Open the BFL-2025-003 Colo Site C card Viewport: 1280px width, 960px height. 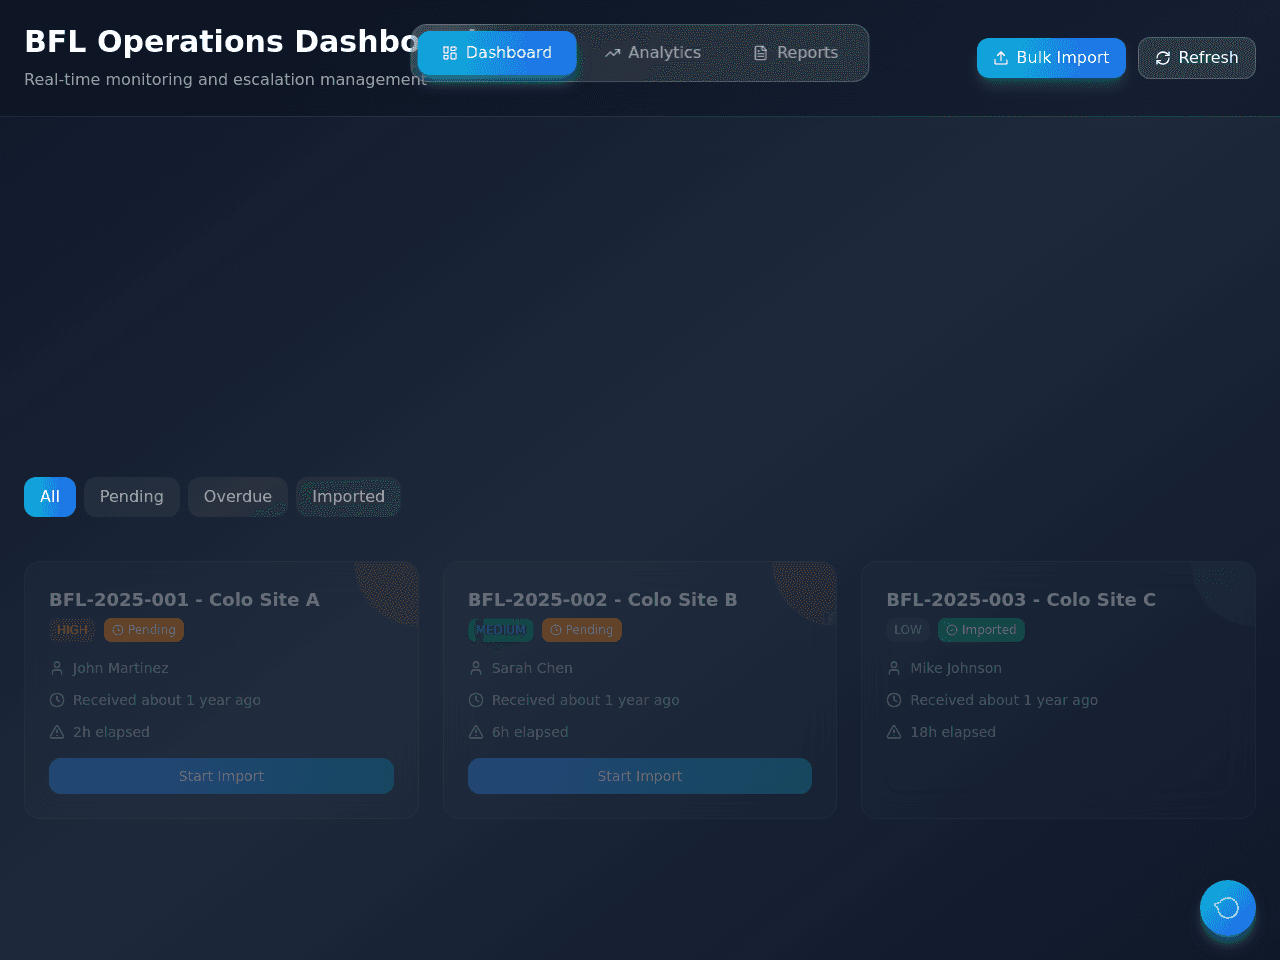pyautogui.click(x=1058, y=690)
